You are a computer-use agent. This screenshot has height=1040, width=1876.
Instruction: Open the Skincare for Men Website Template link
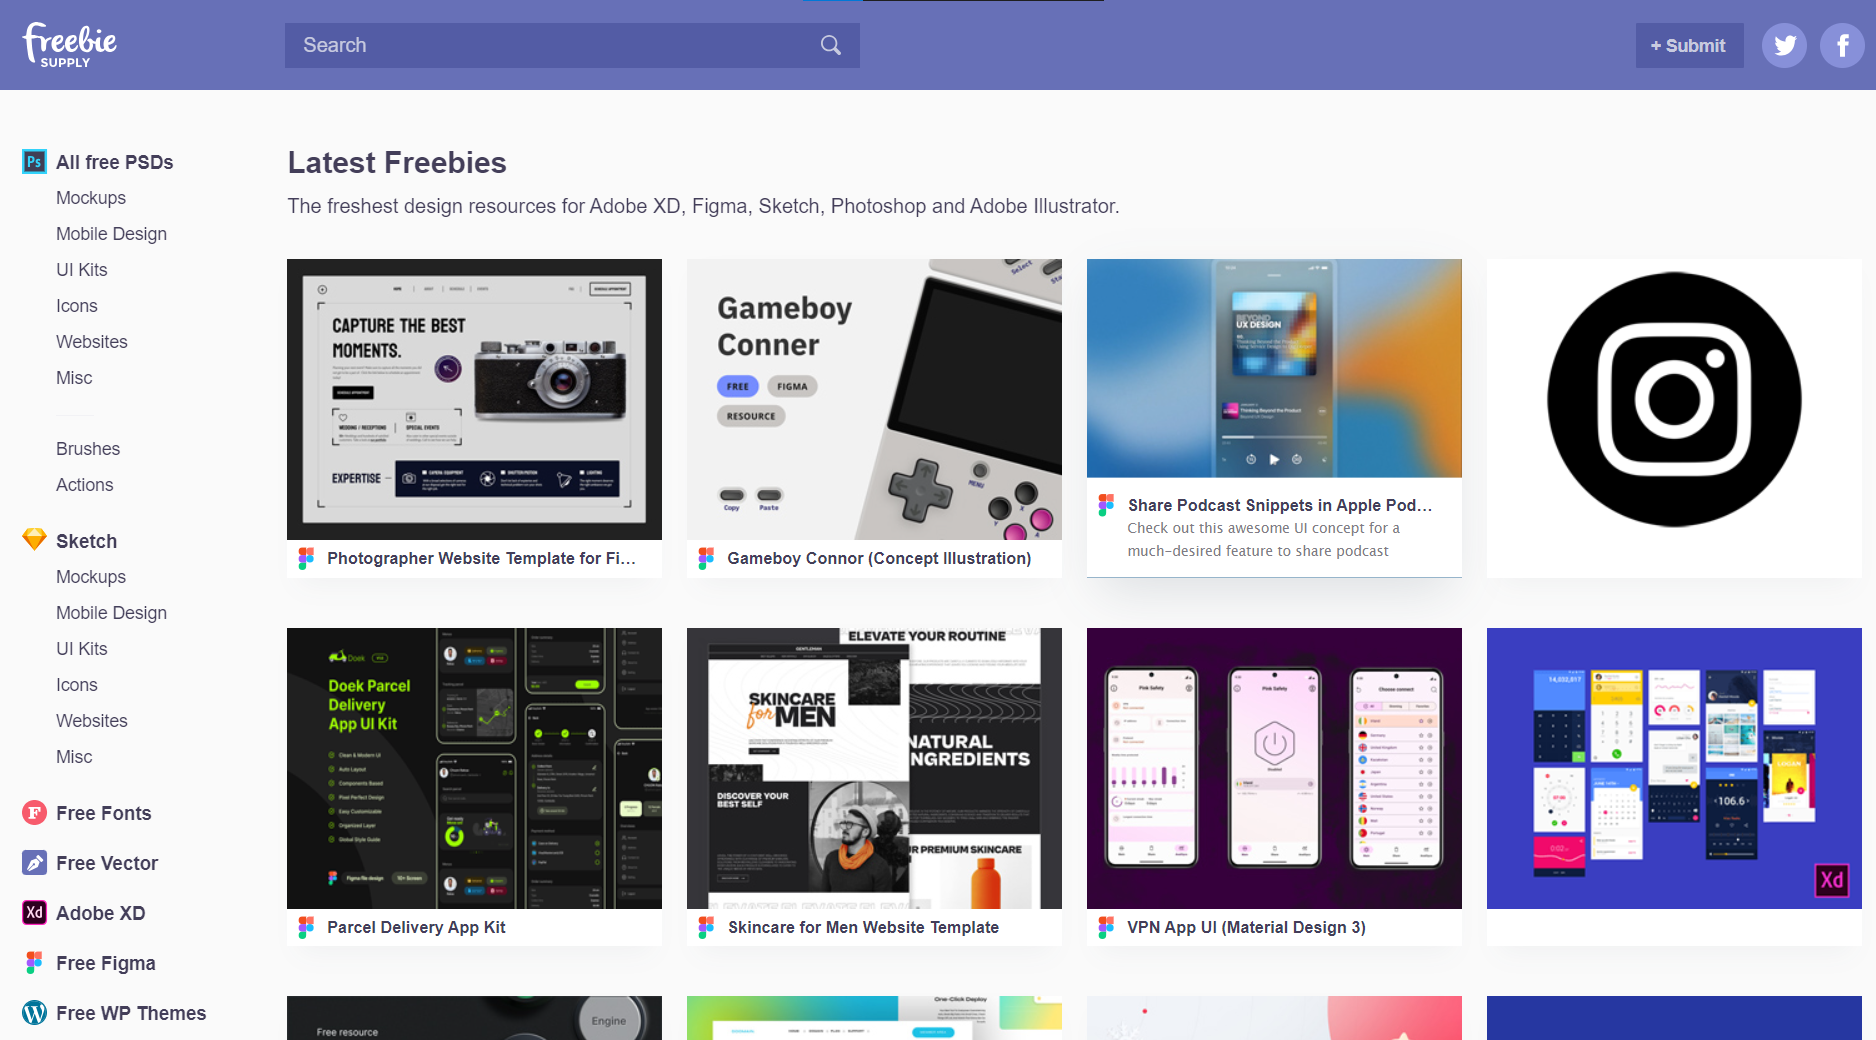click(x=863, y=927)
